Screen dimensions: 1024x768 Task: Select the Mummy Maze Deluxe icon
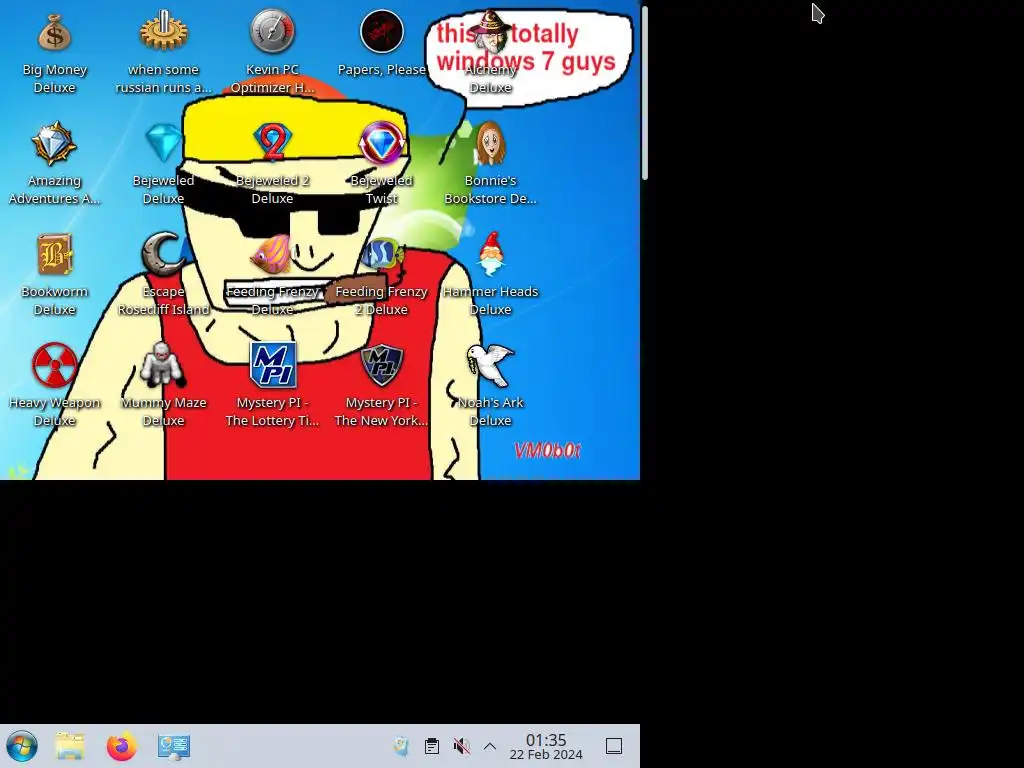(x=163, y=364)
